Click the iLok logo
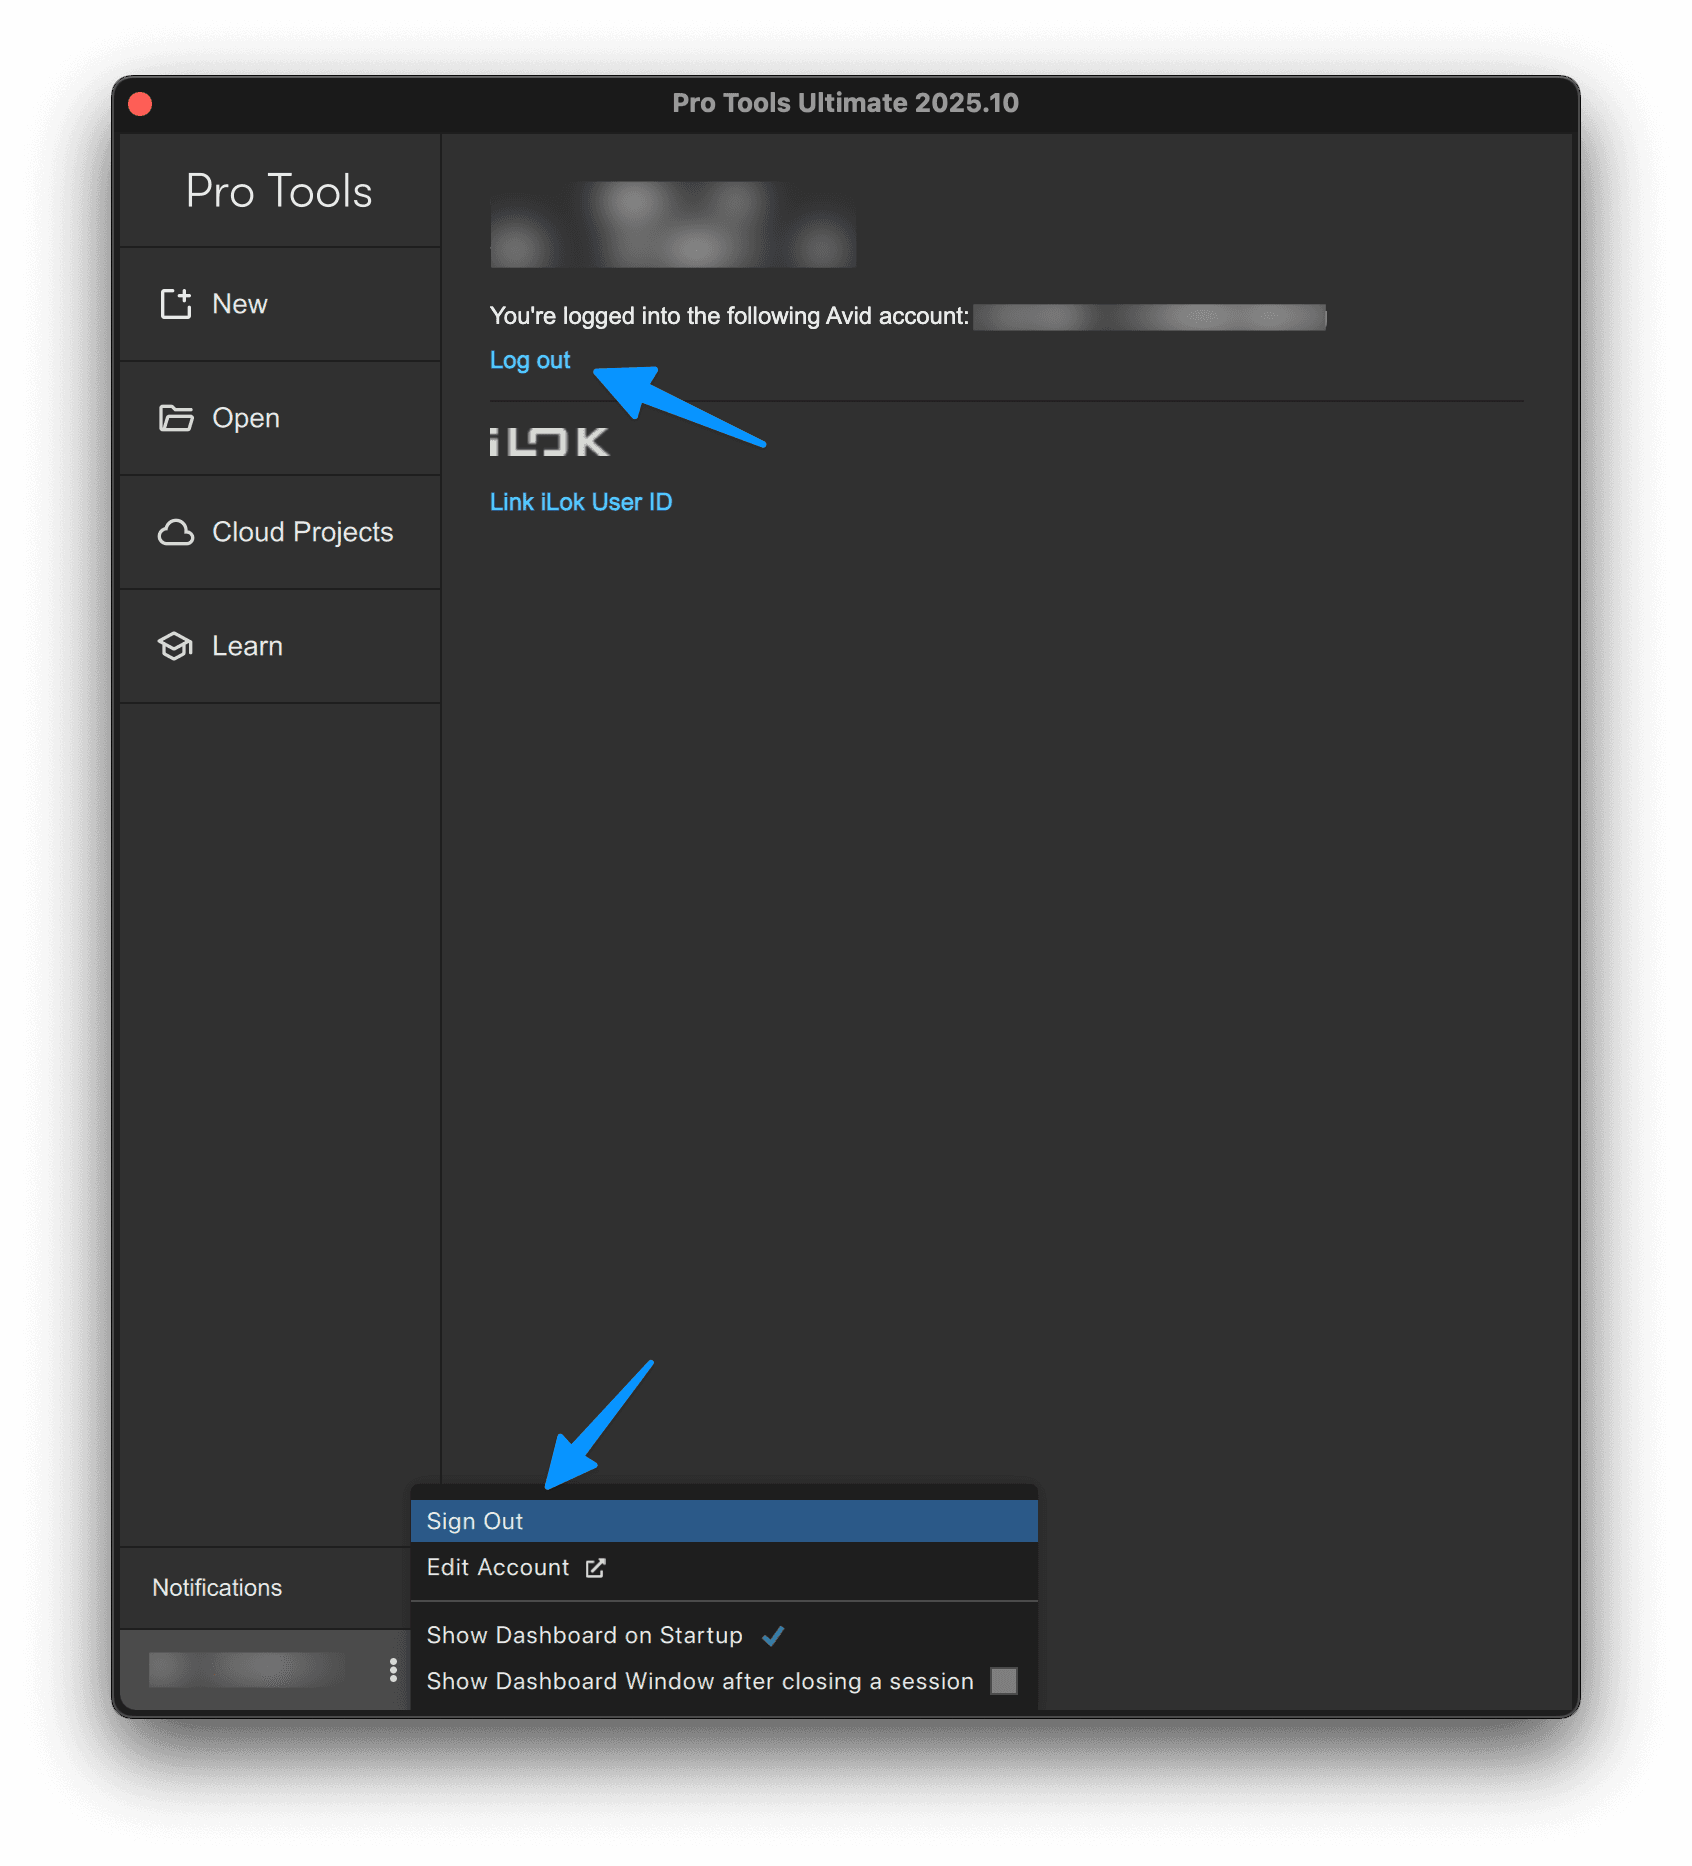Screen dimensions: 1692x1866 [549, 442]
